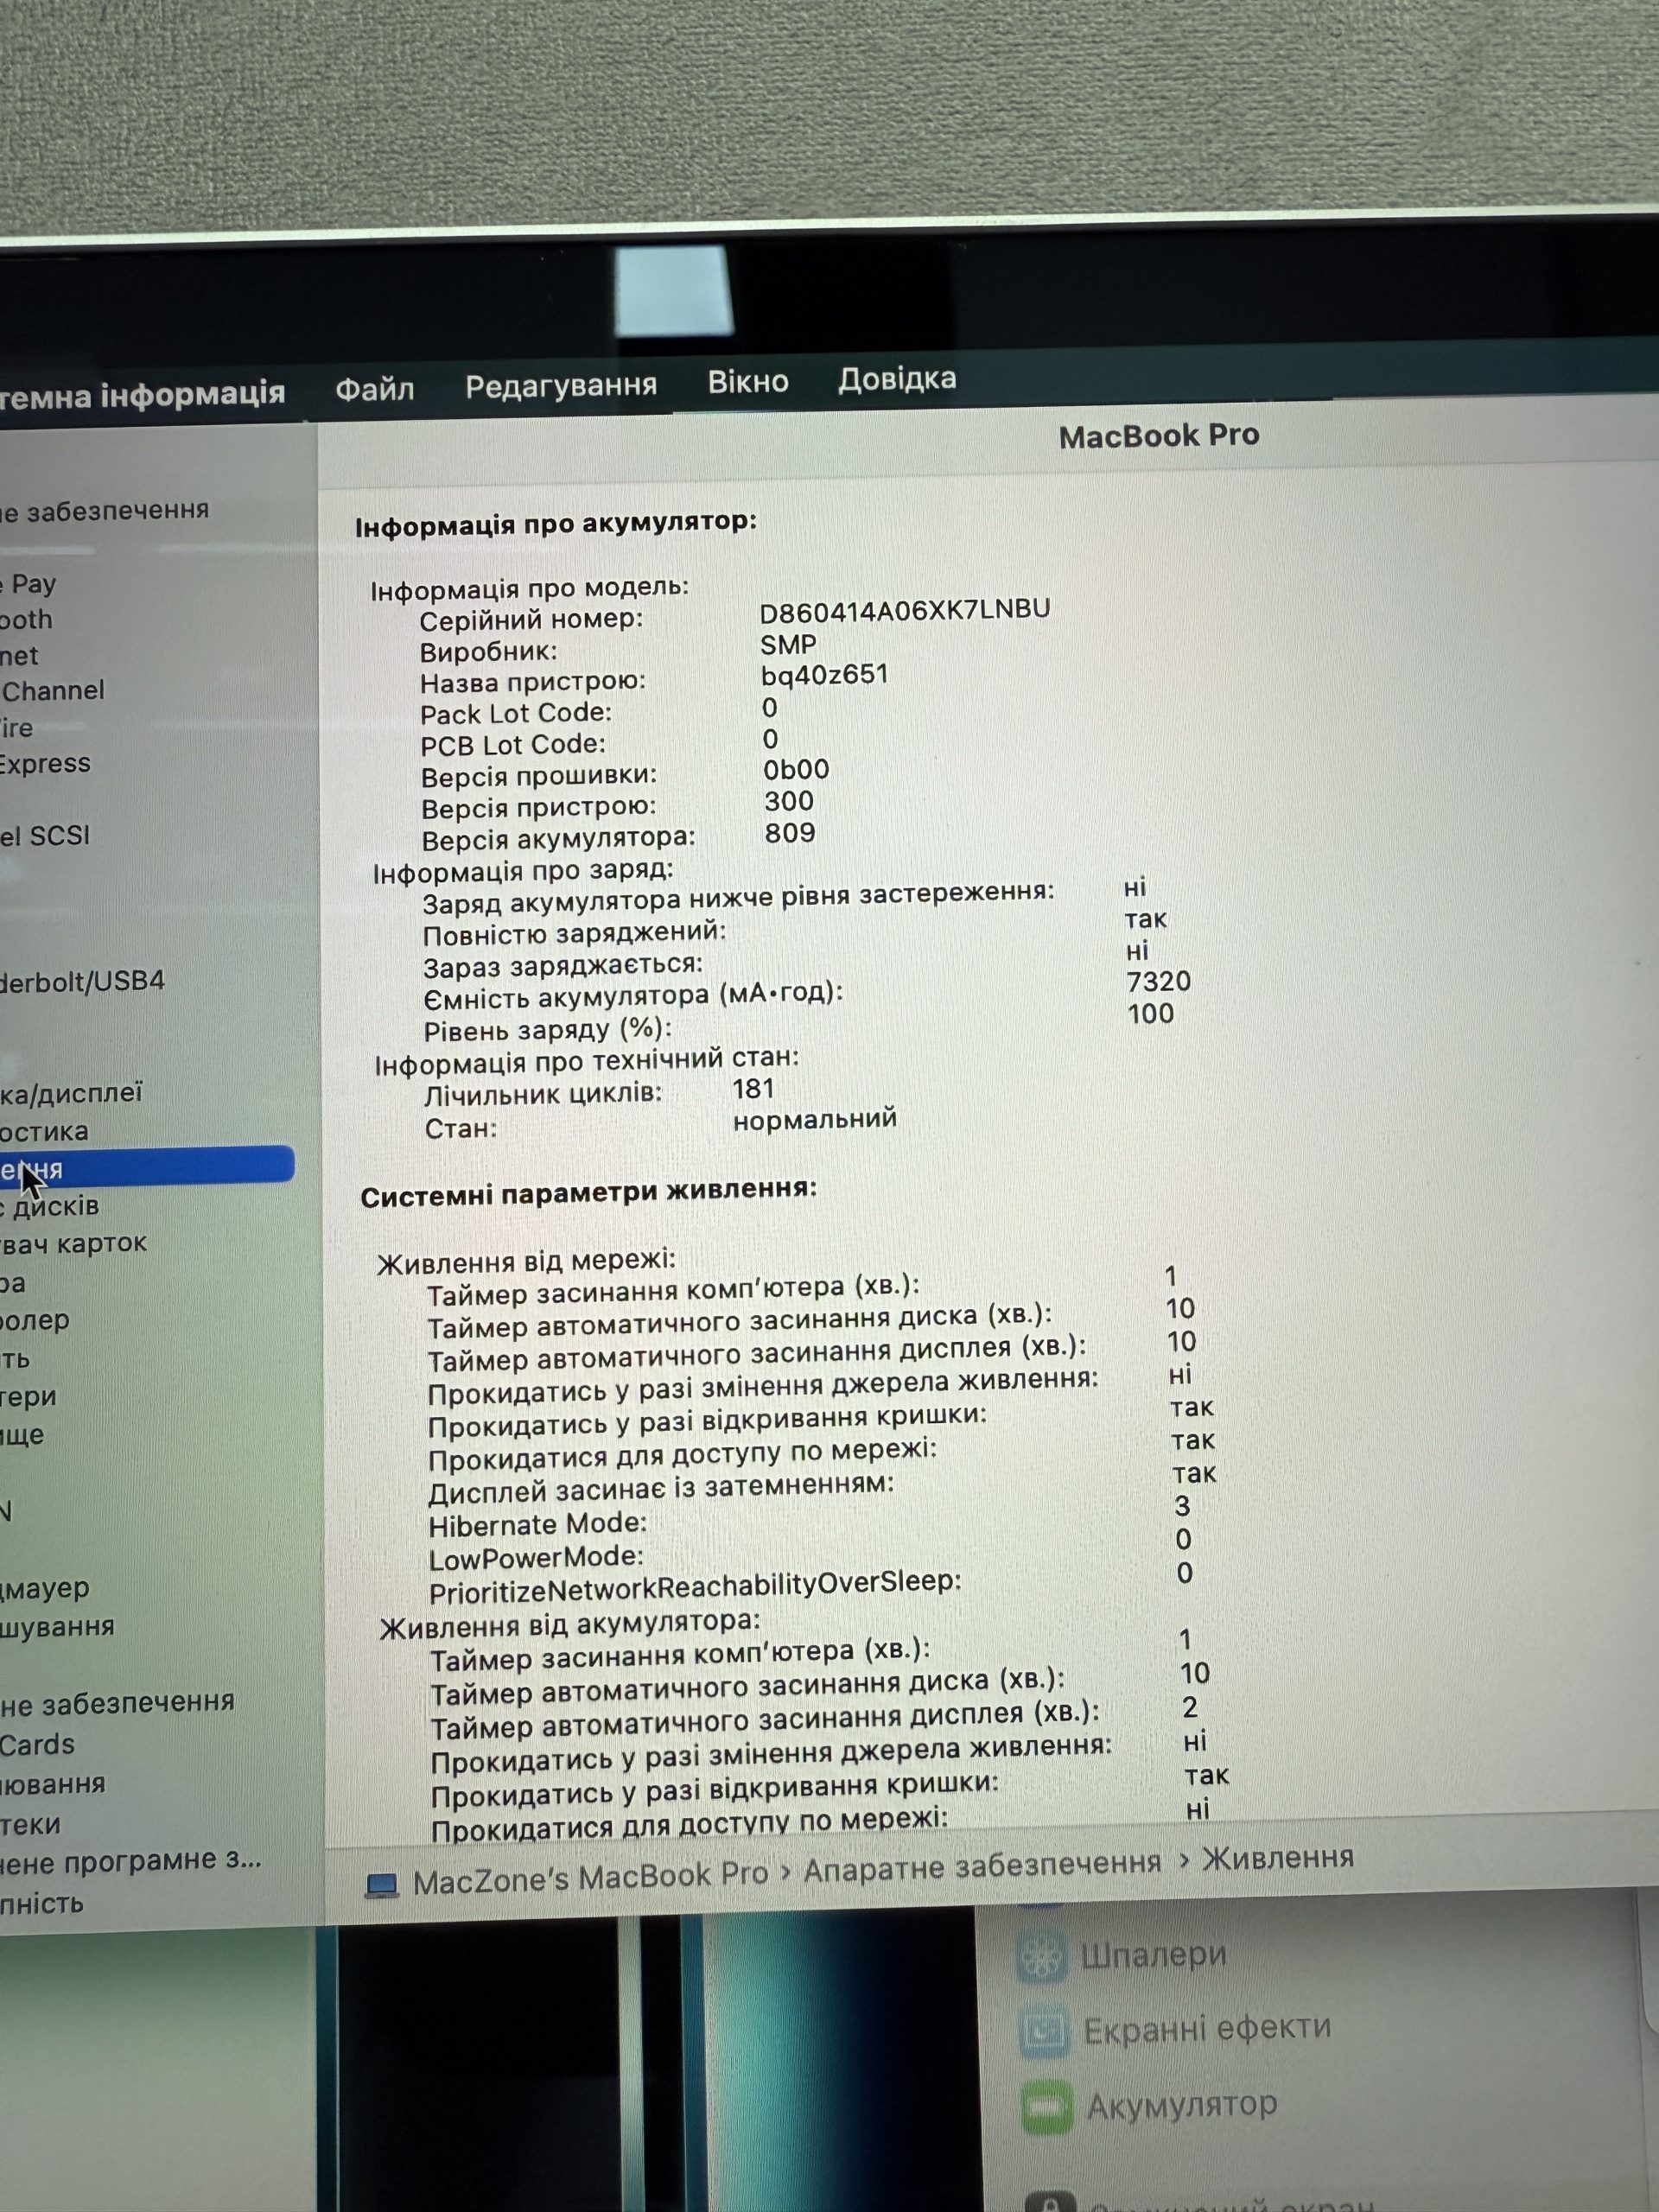1659x2212 pixels.
Task: Select the NVMExpress sidebar entry
Action: click(x=45, y=764)
